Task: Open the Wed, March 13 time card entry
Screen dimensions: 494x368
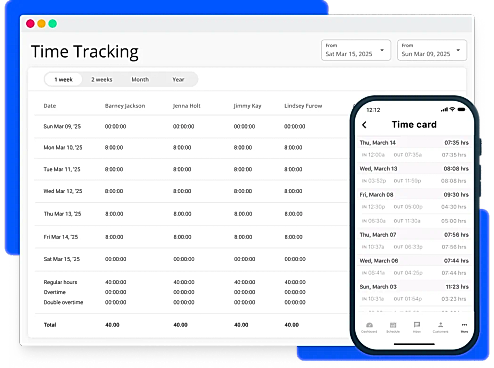Action: pos(414,169)
